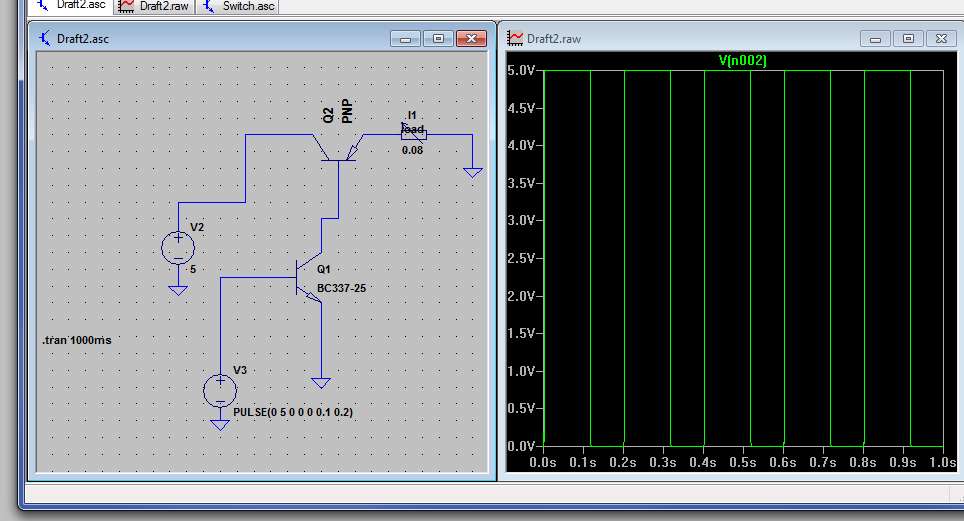Click the ground symbol under V2

coord(178,291)
